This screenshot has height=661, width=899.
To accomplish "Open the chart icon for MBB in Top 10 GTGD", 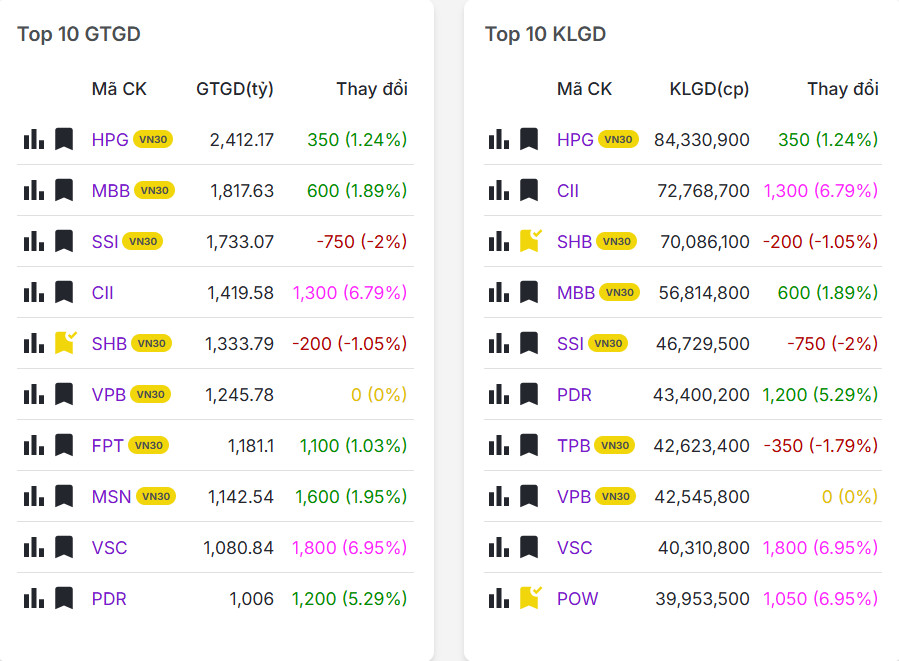I will point(34,190).
